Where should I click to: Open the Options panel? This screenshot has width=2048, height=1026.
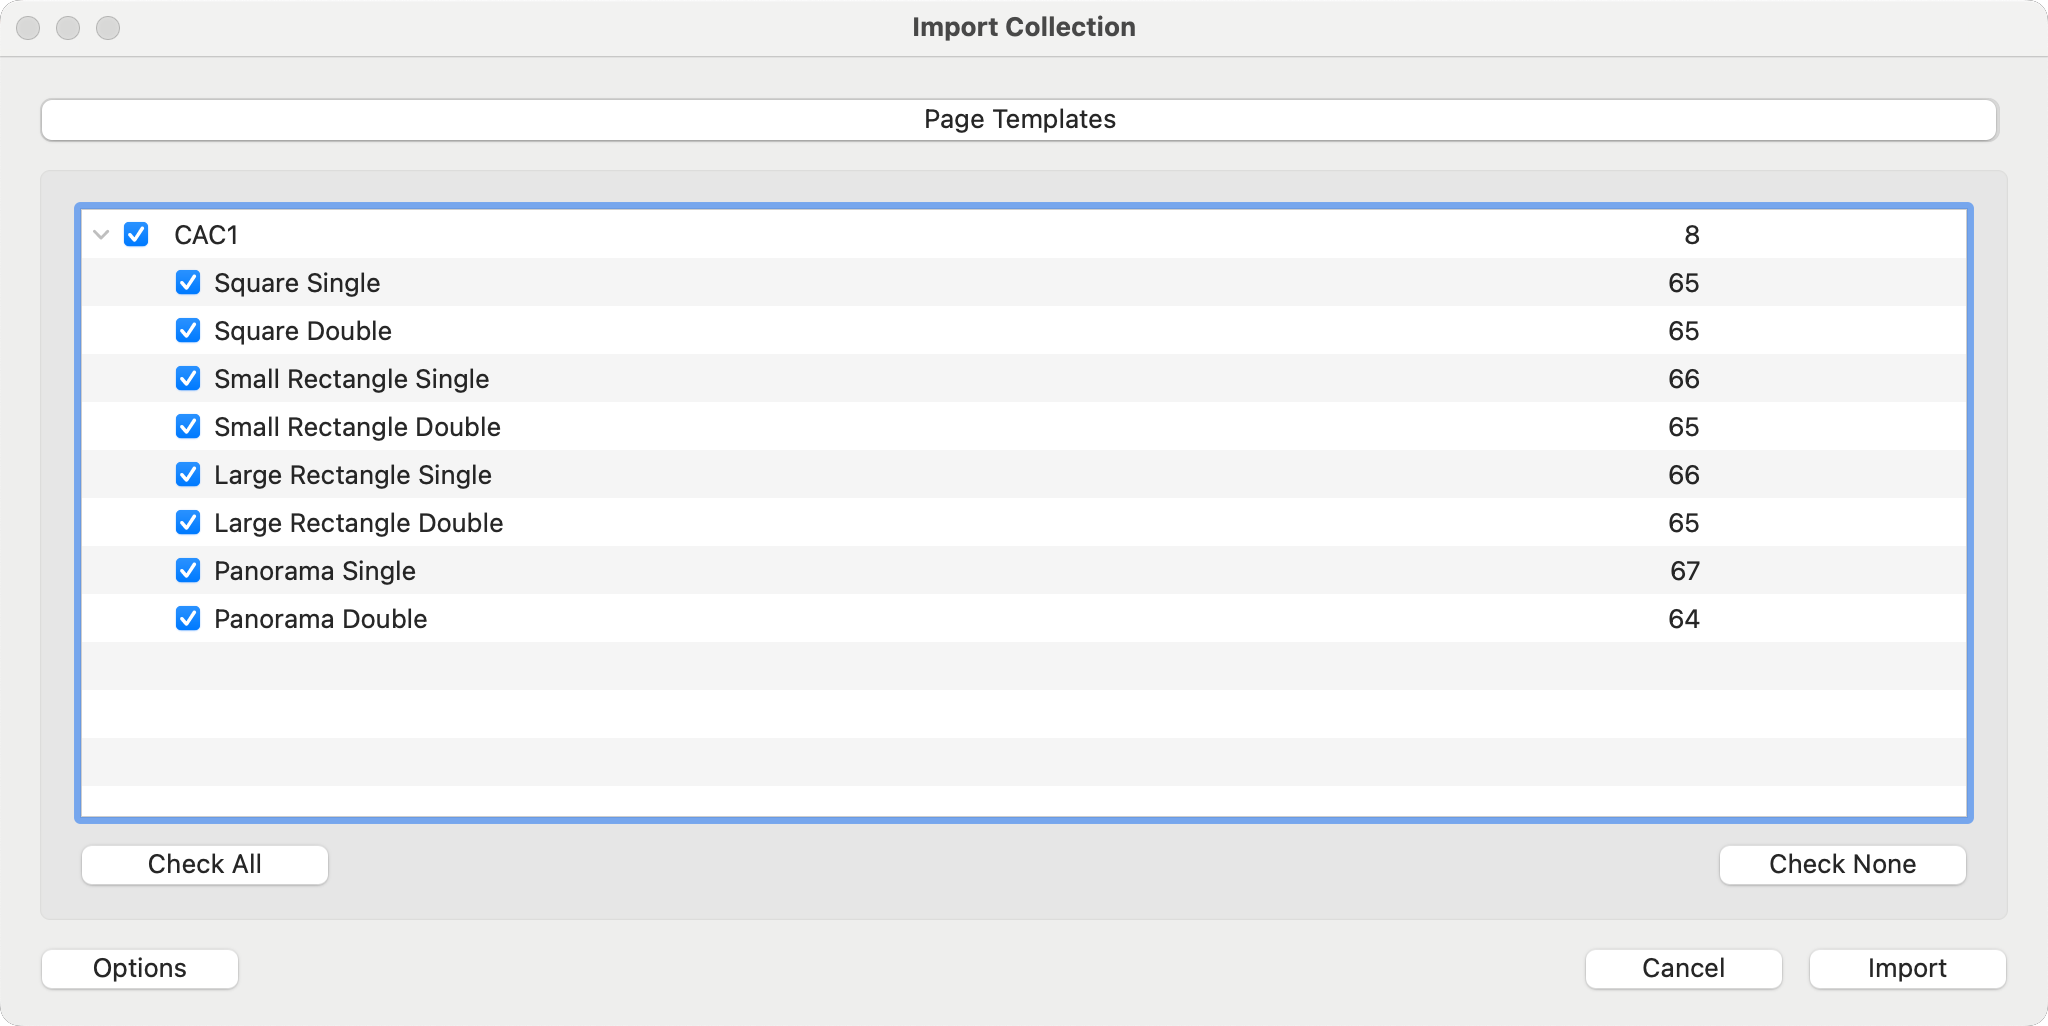pyautogui.click(x=140, y=969)
